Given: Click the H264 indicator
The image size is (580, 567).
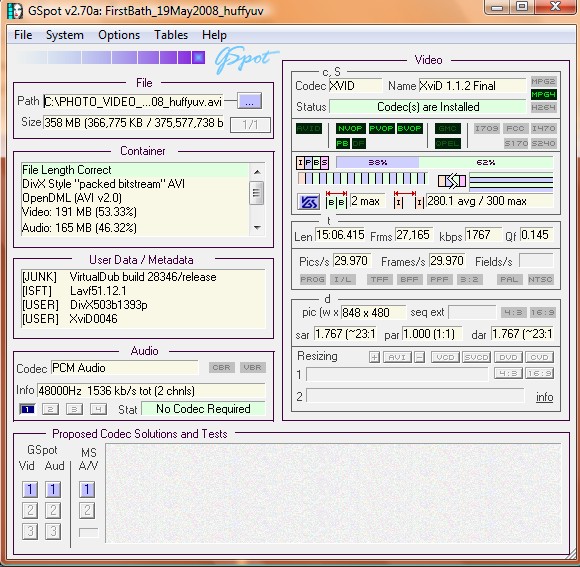Looking at the screenshot, I should click(x=543, y=108).
